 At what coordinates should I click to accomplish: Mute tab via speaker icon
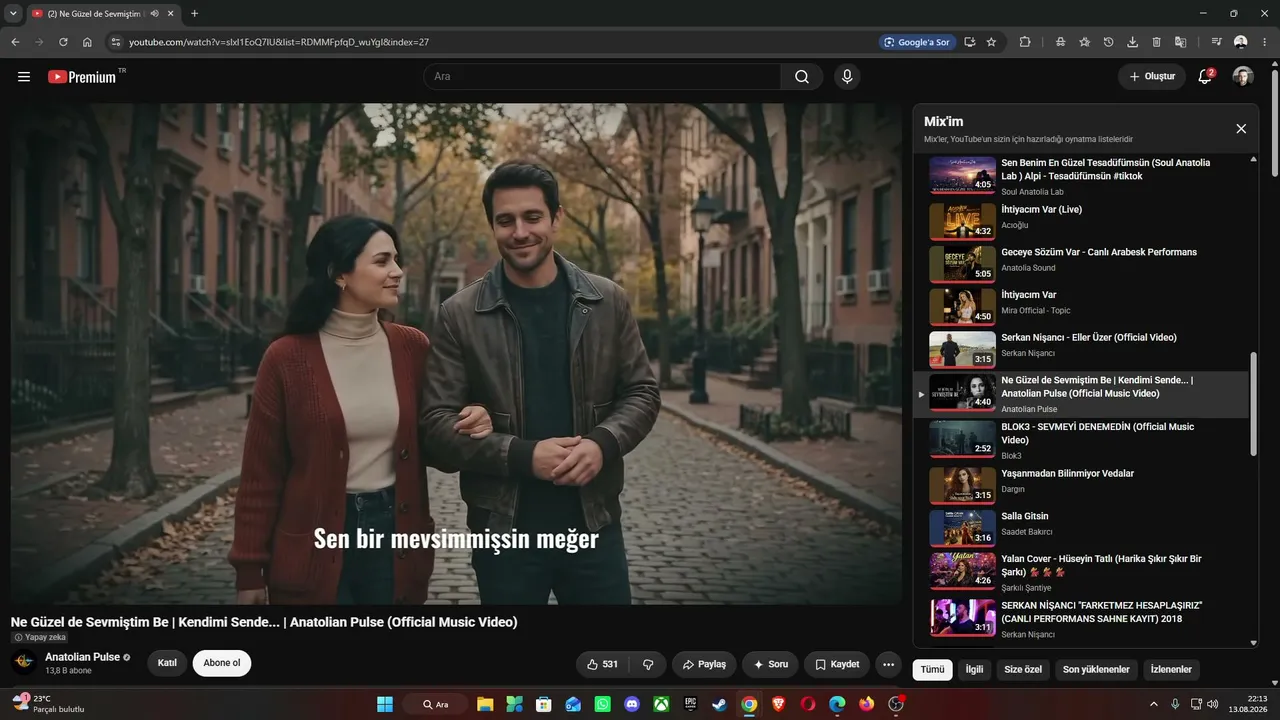(154, 13)
